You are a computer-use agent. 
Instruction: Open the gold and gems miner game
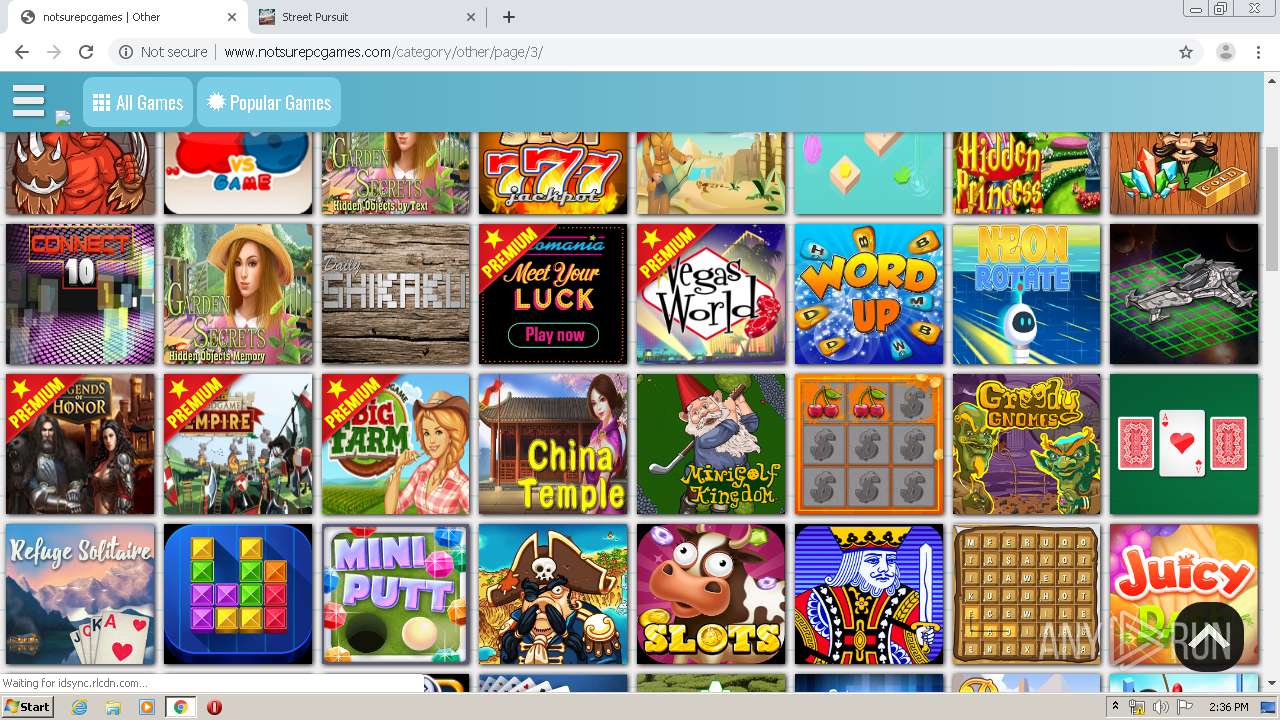pyautogui.click(x=1184, y=173)
